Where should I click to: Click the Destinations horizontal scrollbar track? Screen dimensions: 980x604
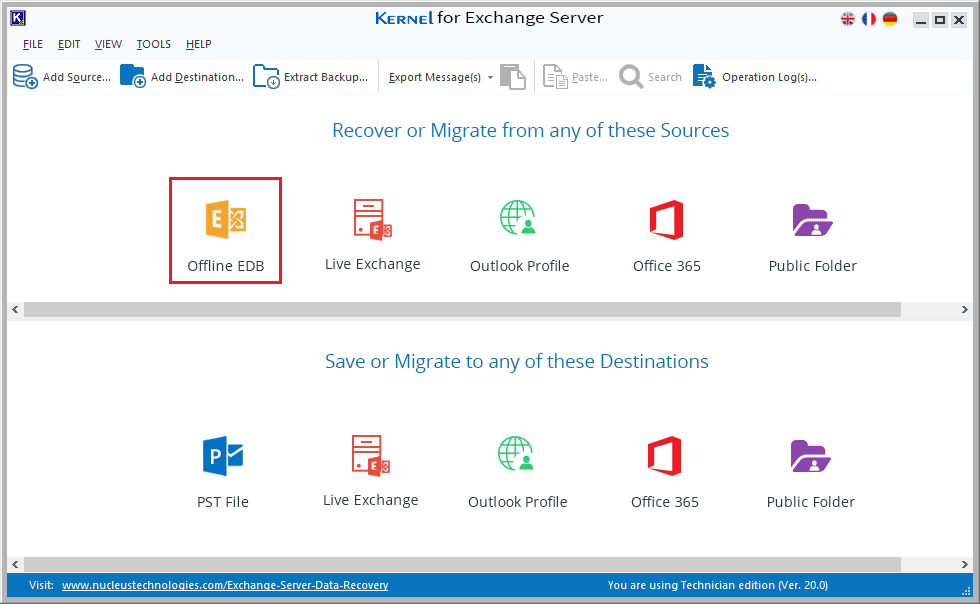(462, 565)
